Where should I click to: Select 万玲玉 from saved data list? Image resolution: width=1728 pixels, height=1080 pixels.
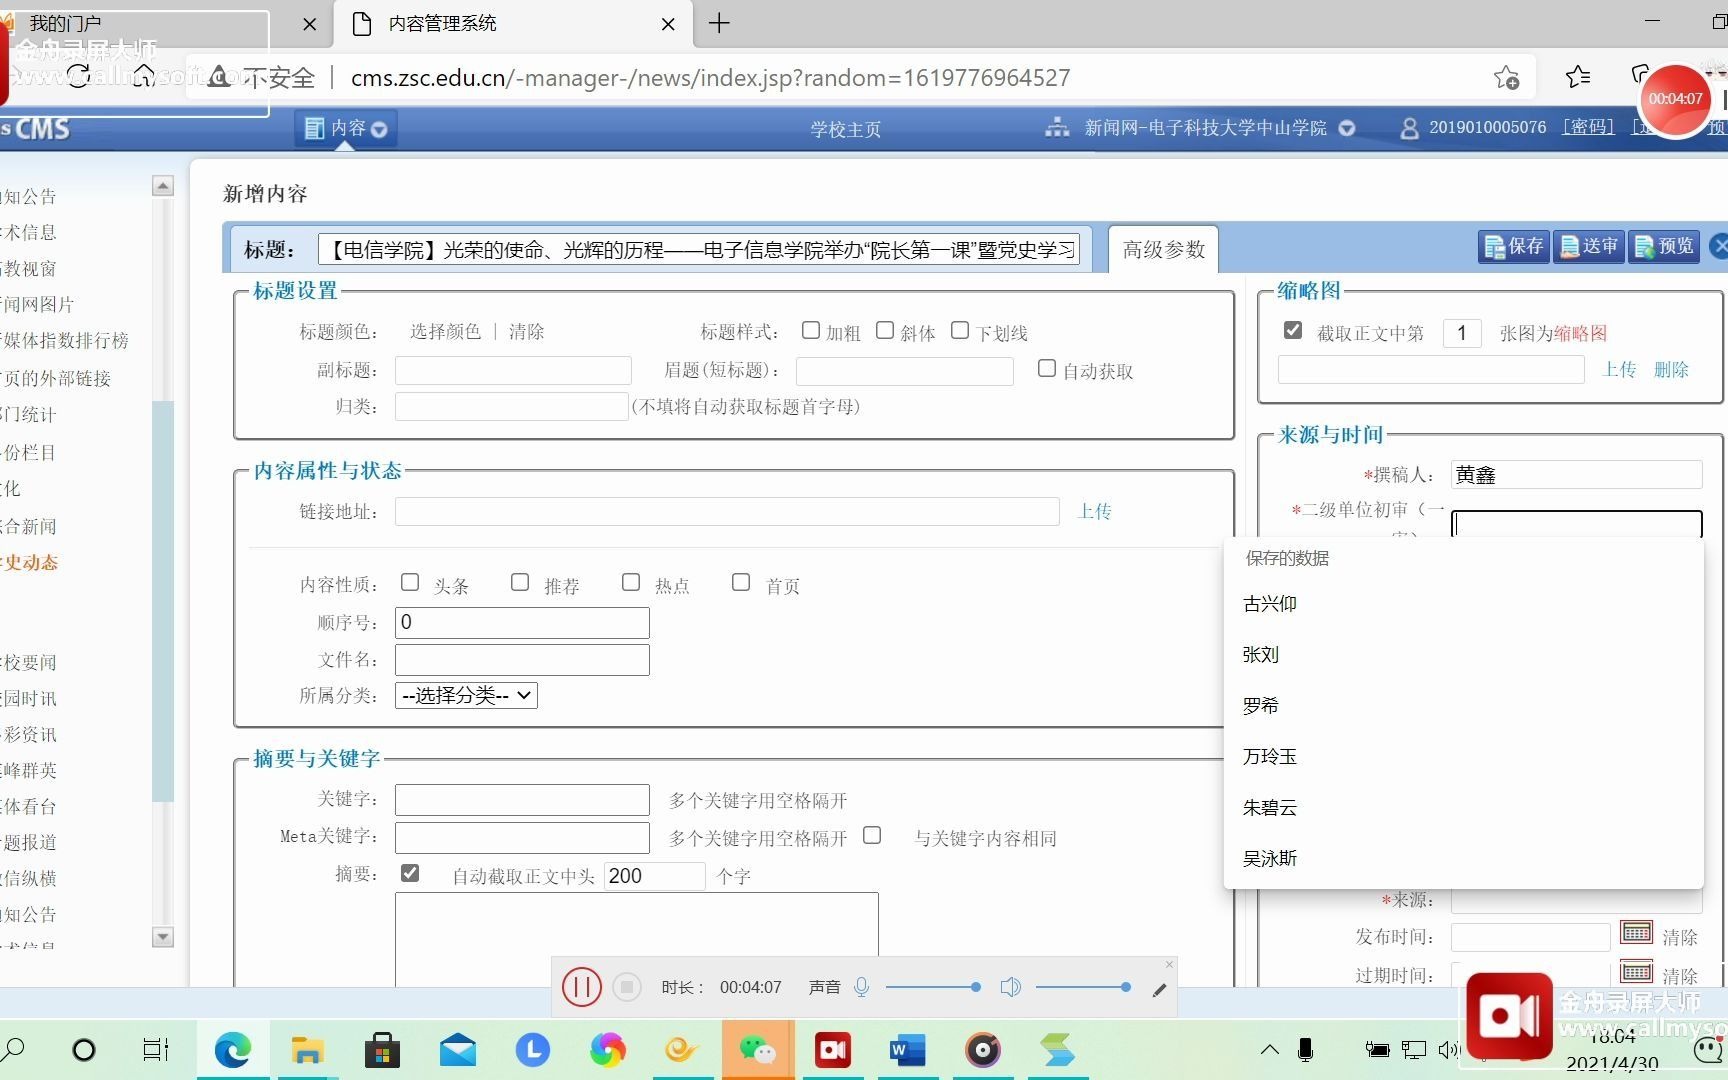coord(1463,757)
